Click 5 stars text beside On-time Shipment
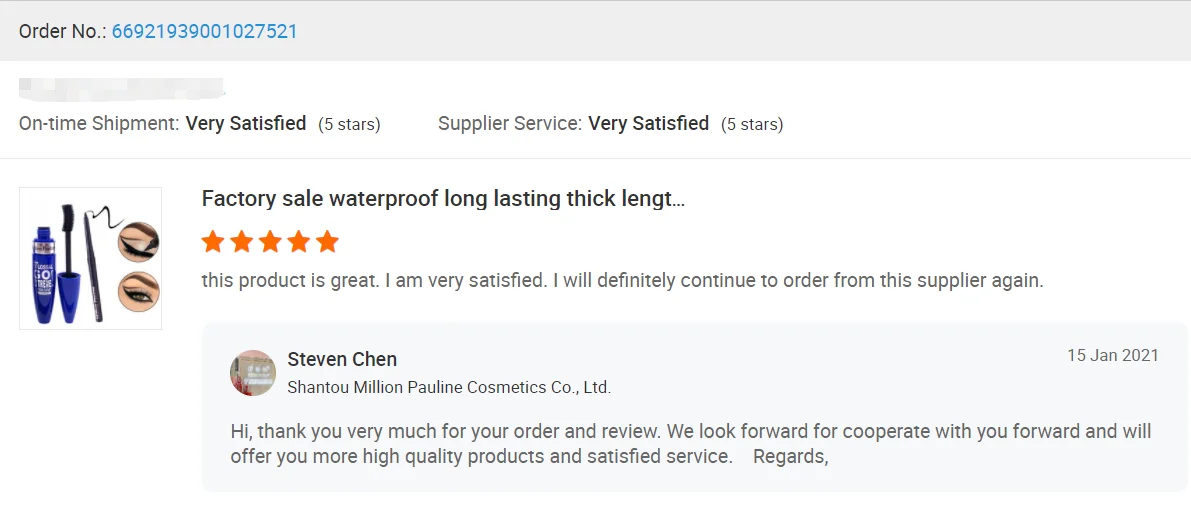 coord(349,125)
